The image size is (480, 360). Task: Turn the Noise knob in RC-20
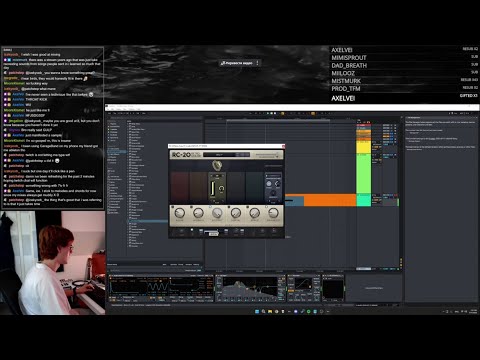[x=179, y=213]
